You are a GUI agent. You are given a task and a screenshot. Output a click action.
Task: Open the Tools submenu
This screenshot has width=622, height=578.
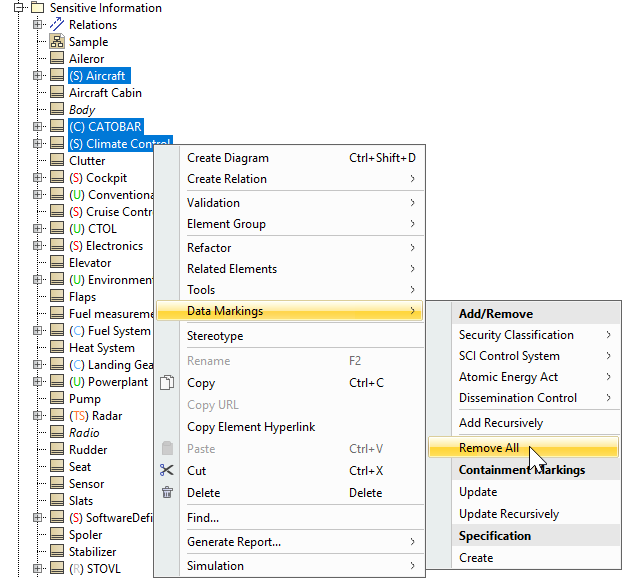(290, 290)
